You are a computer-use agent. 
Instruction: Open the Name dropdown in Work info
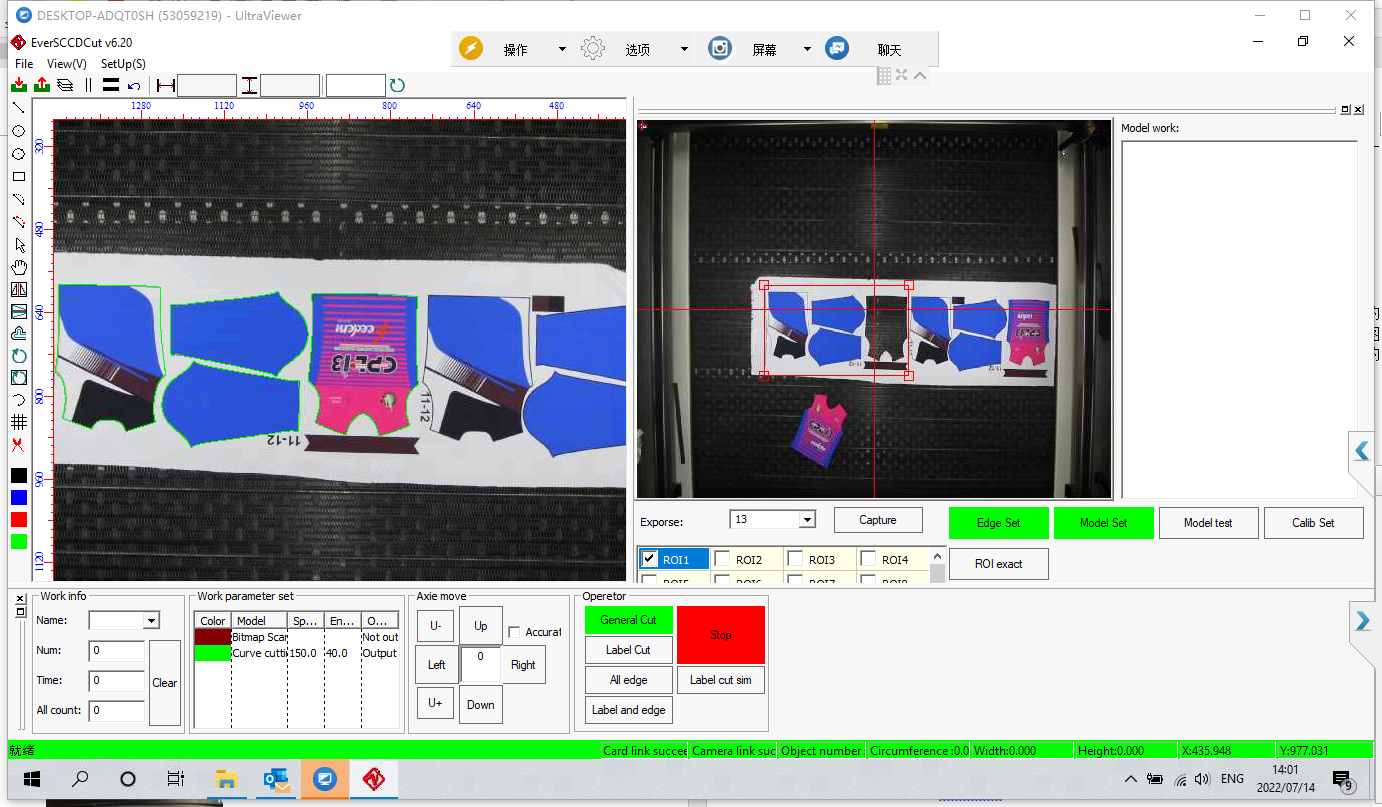click(151, 621)
